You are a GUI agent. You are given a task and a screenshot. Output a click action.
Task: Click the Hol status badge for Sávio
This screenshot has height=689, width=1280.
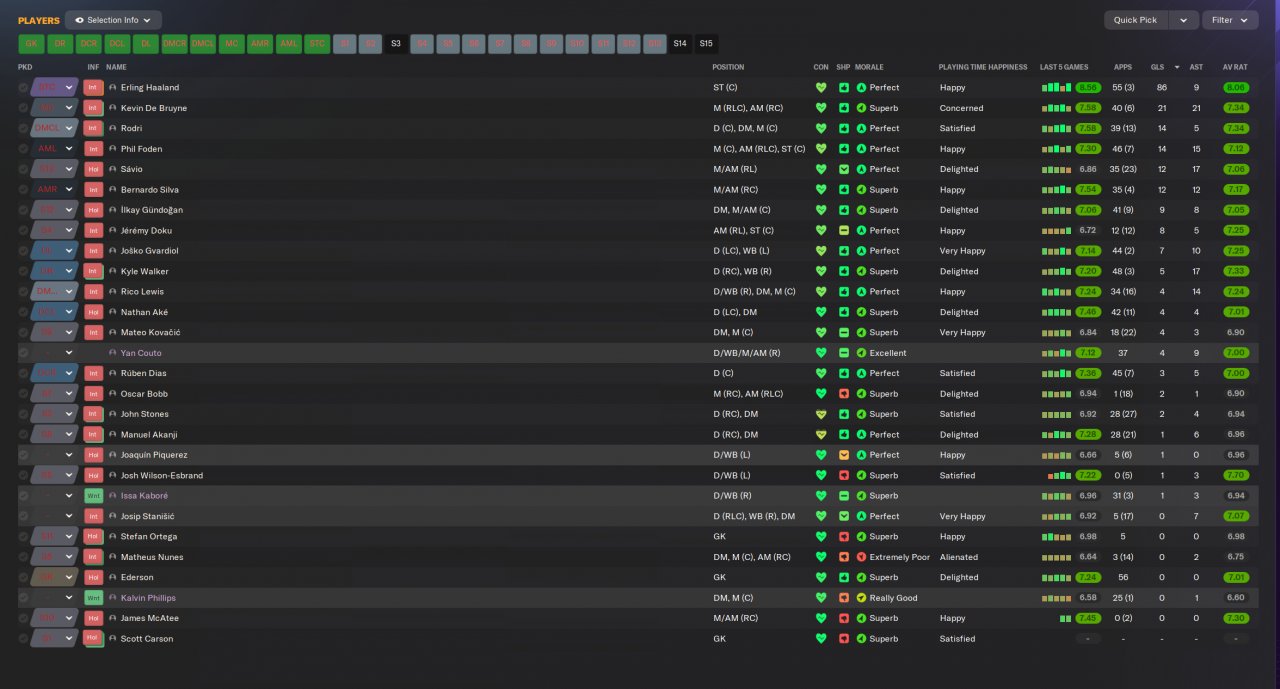tap(93, 169)
